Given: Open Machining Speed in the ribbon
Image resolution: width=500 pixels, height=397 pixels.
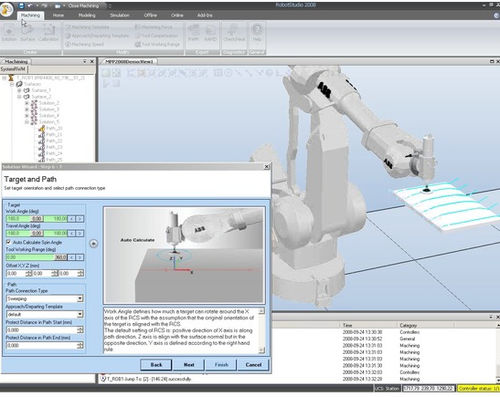Looking at the screenshot, I should (84, 44).
